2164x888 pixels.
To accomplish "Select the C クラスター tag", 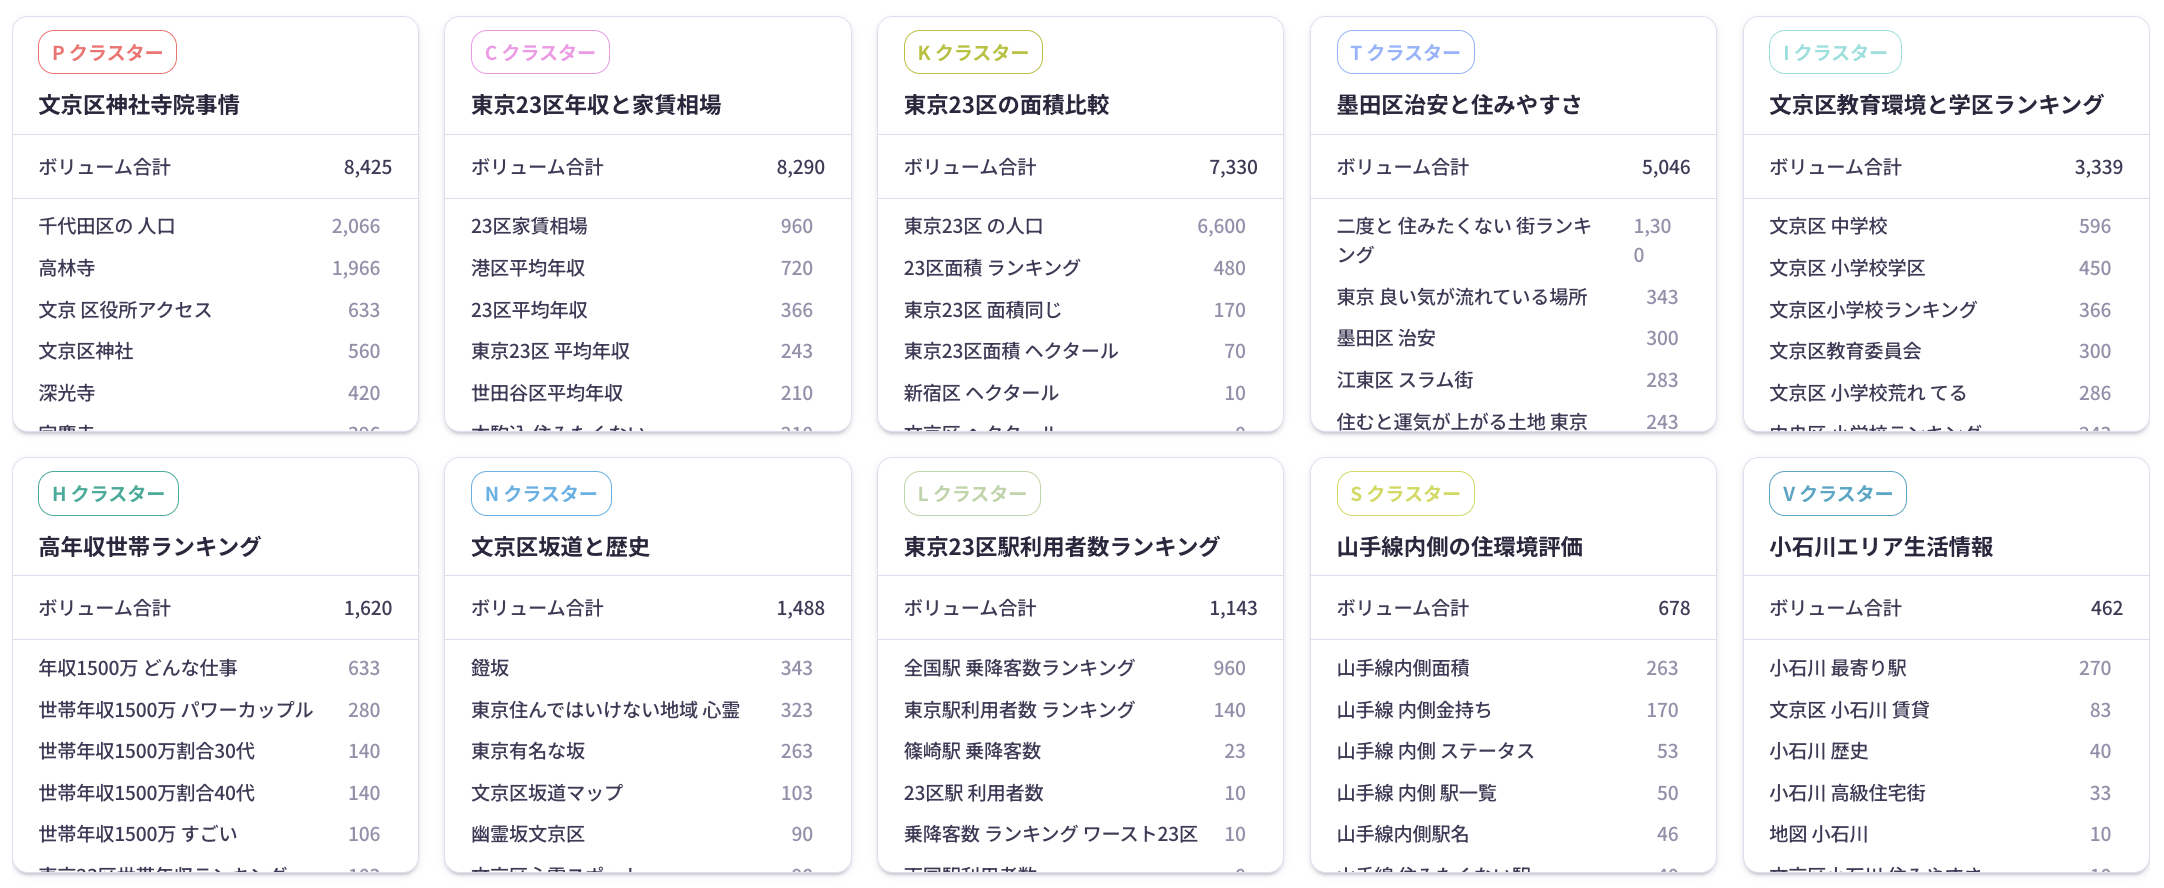I will pyautogui.click(x=540, y=53).
